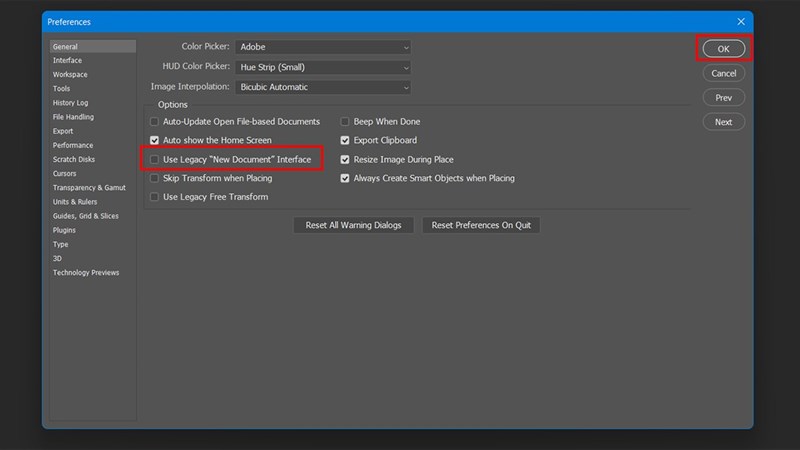Tick Use Legacy Free Transform checkbox
Screen dimensions: 800x450
click(154, 198)
